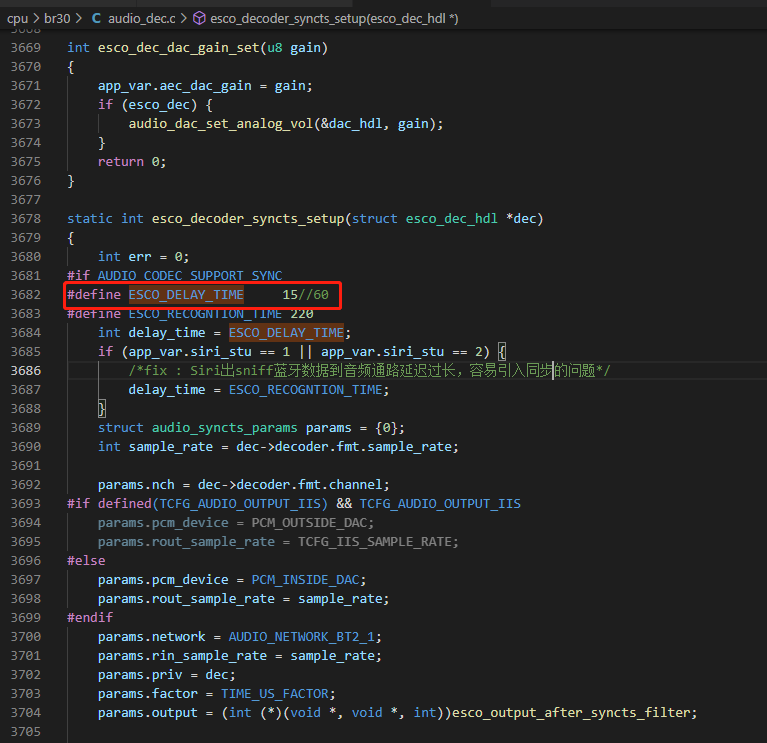
Task: Expand chevron after 'cpu' breadcrumb
Action: tap(36, 19)
